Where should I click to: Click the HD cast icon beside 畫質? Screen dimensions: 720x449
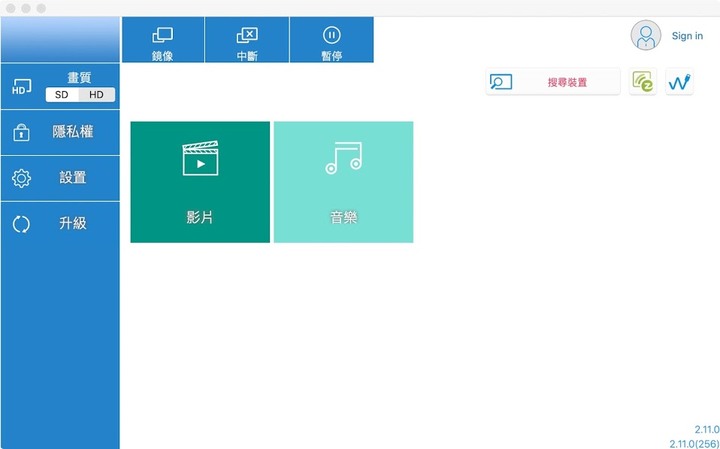(x=22, y=86)
